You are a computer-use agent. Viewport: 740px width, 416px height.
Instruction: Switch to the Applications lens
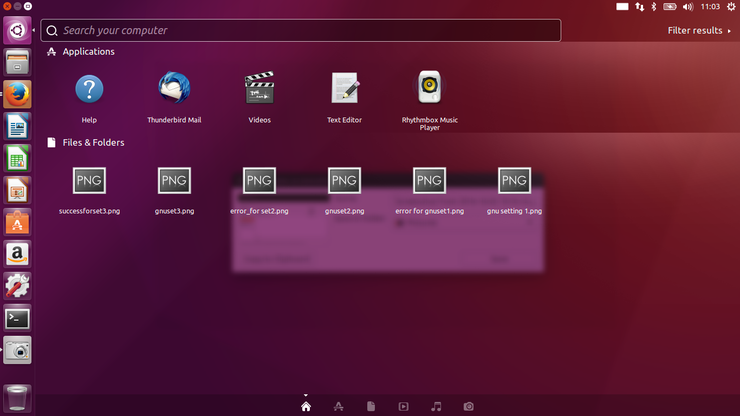(338, 406)
